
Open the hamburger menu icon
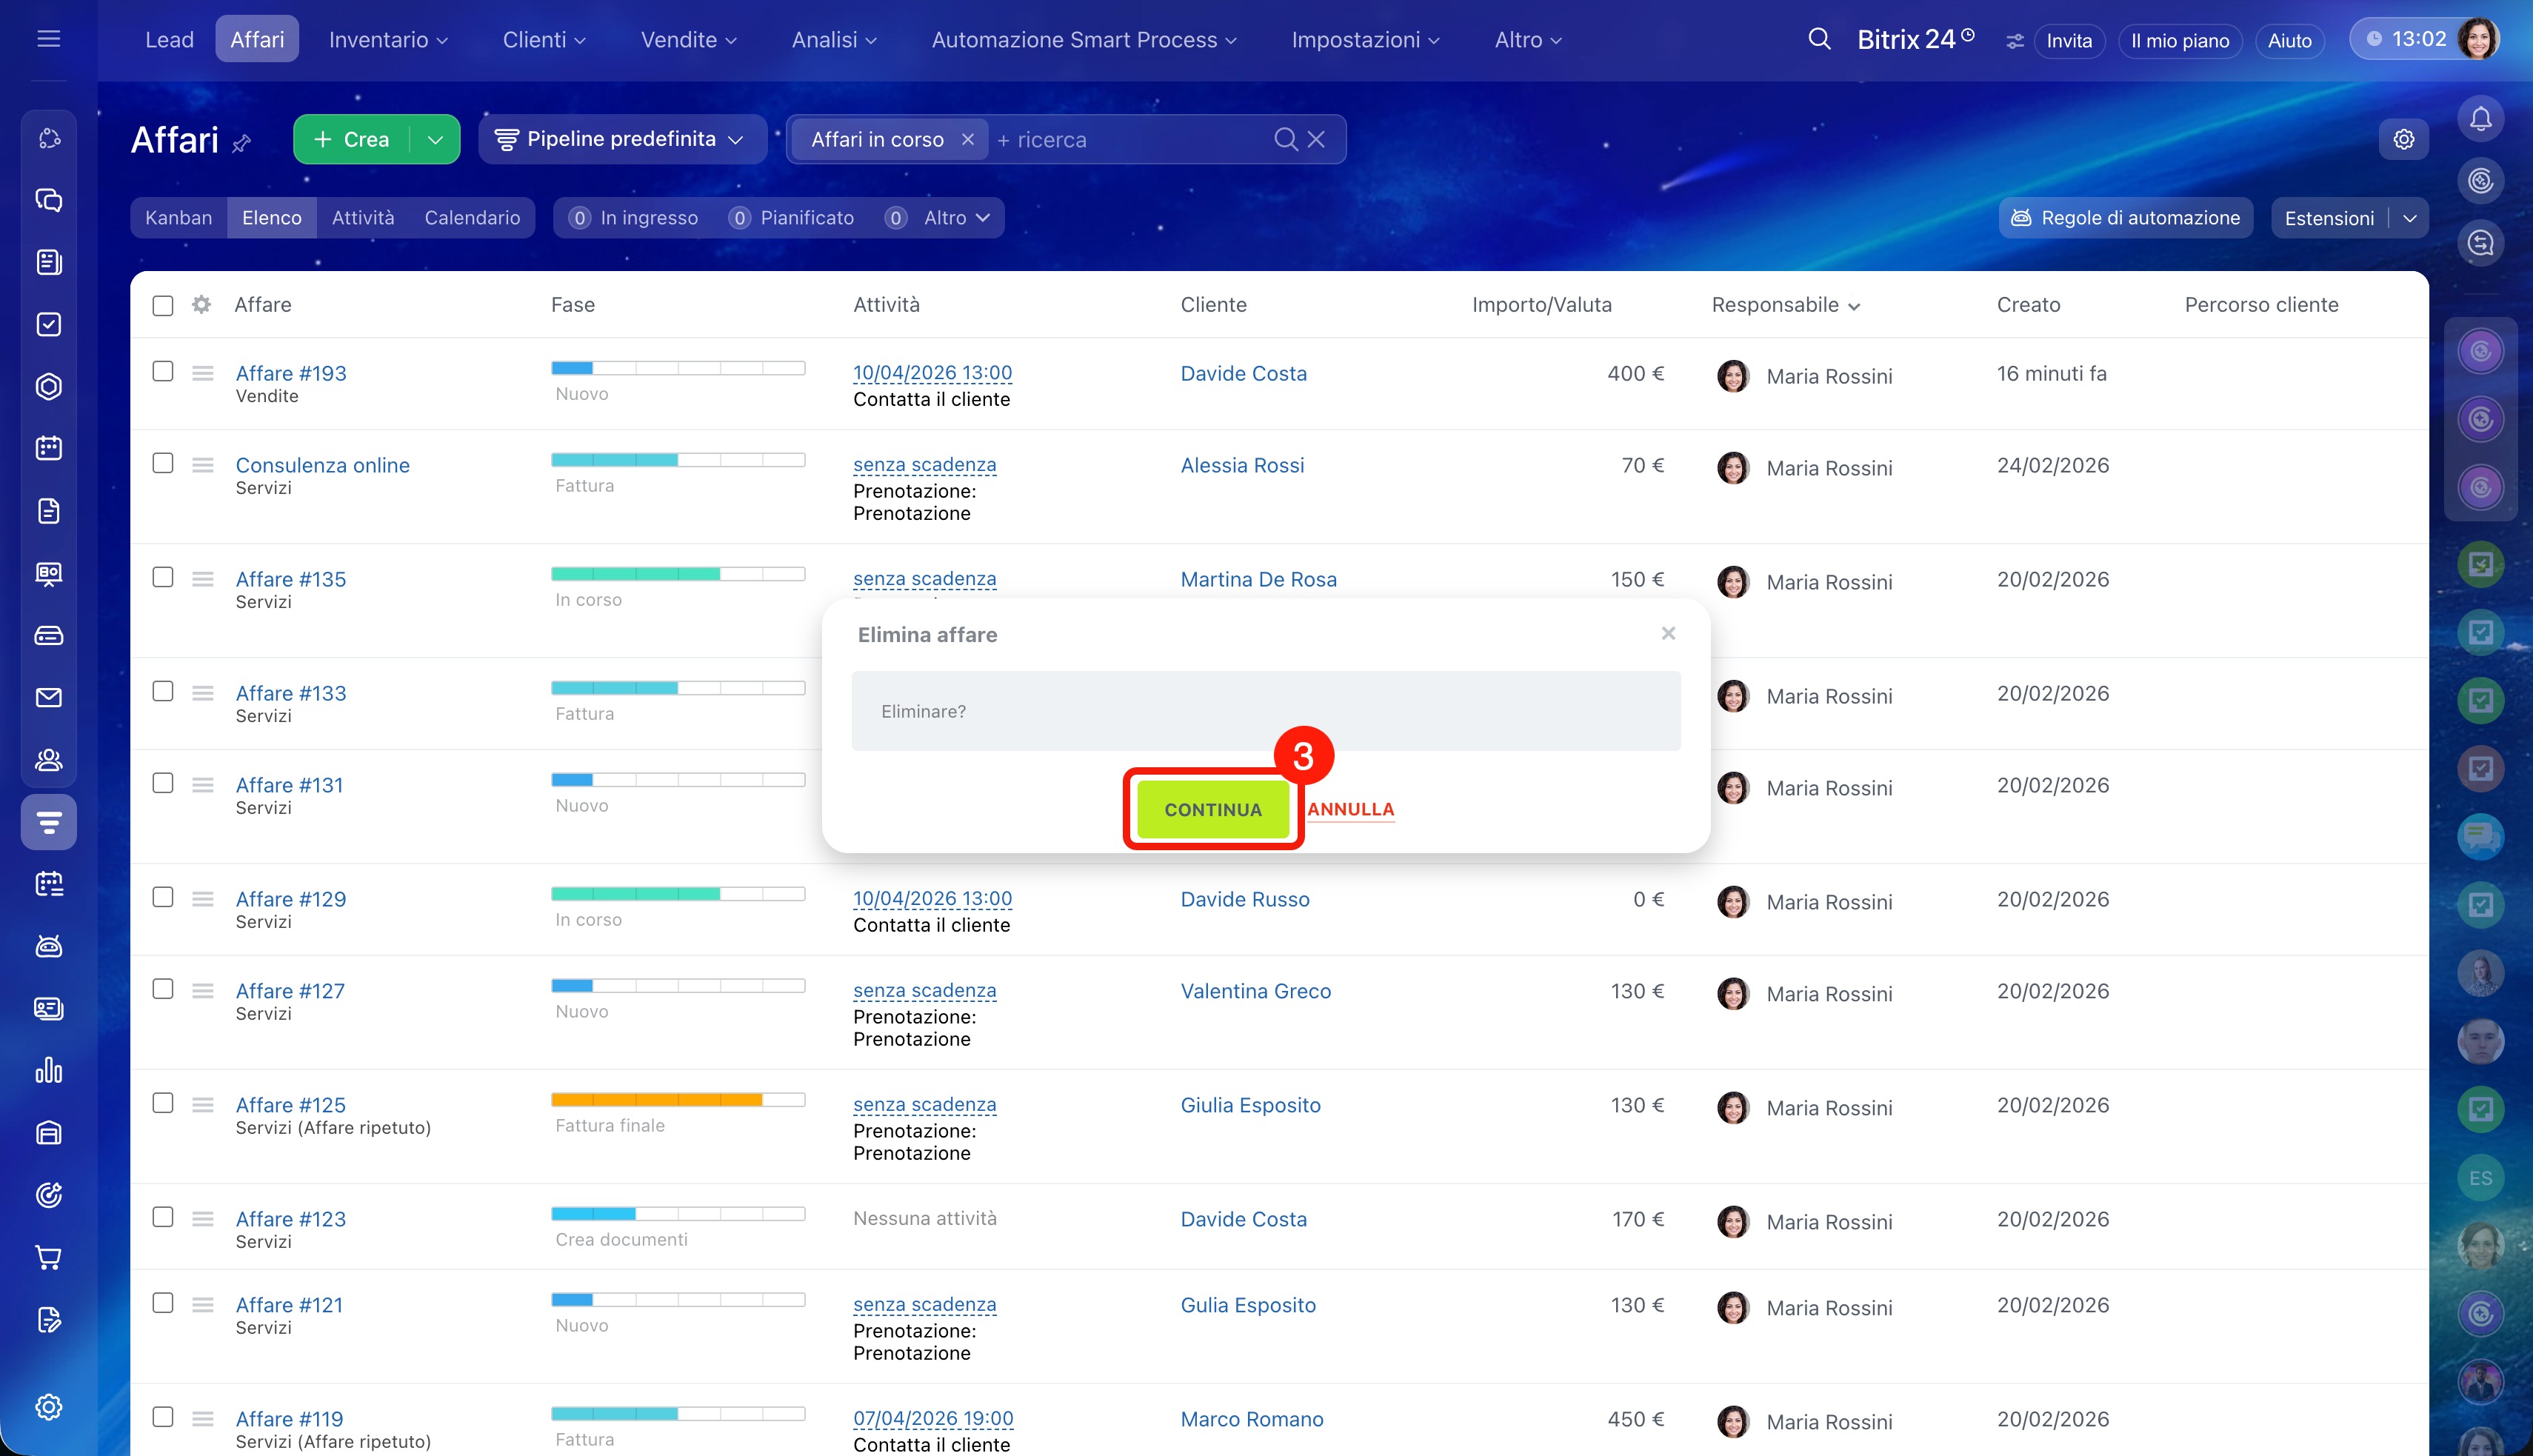pos(48,39)
